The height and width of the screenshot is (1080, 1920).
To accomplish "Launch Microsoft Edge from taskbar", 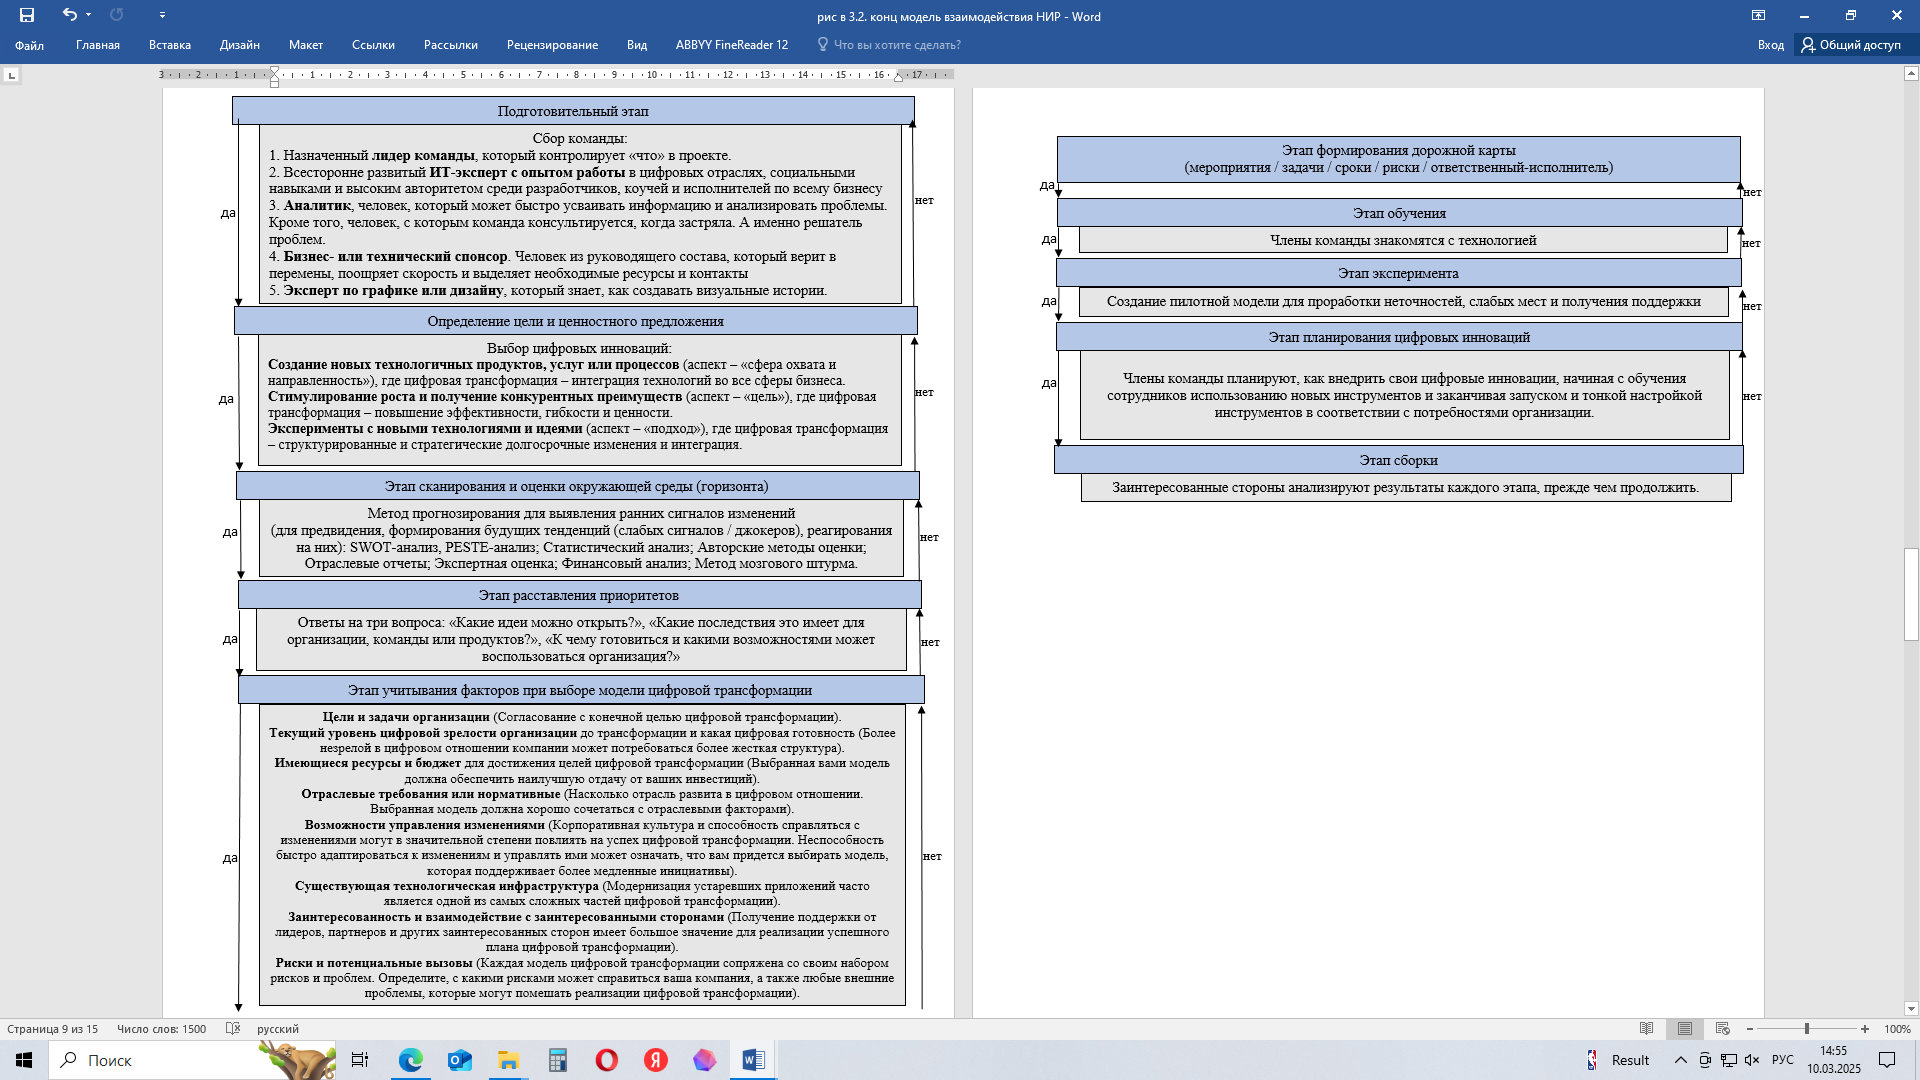I will (x=410, y=1060).
